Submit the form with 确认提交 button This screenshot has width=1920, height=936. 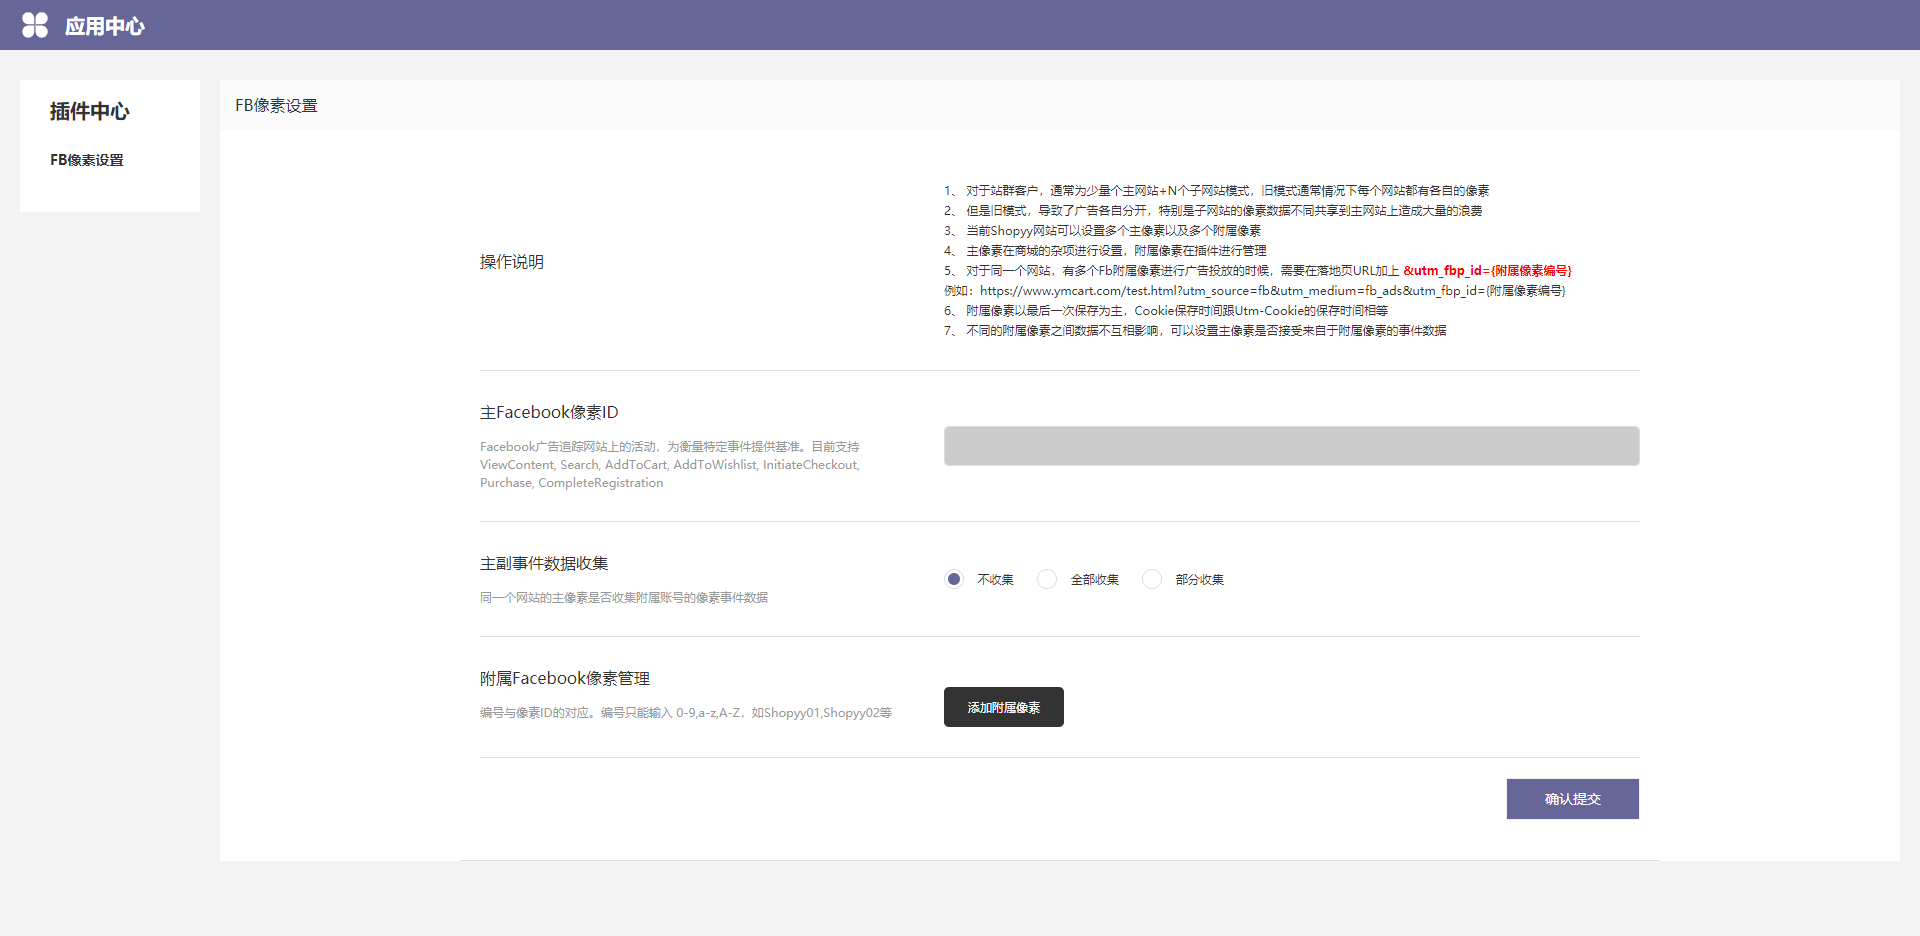(1572, 799)
